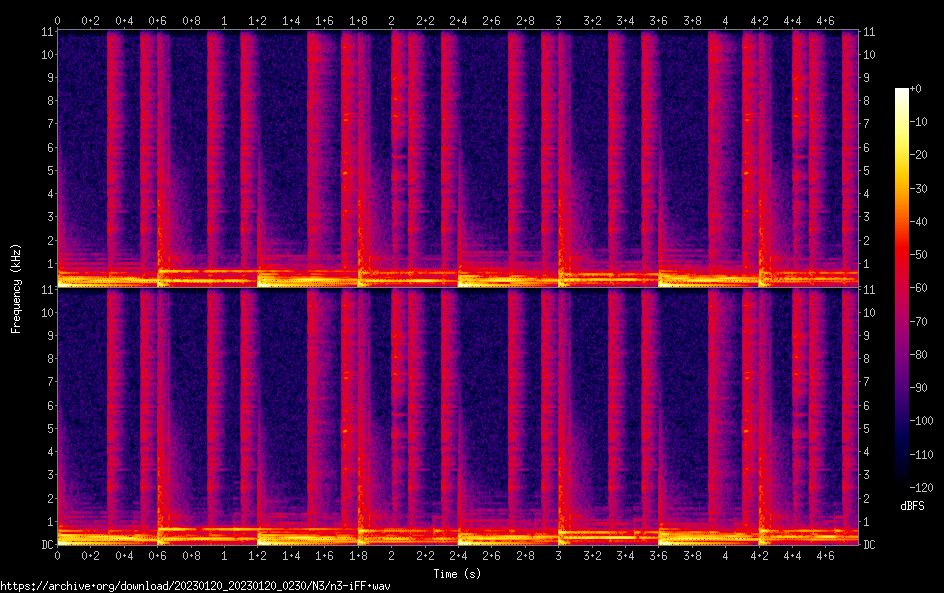The width and height of the screenshot is (944, 593).
Task: Click the "Frequency (kHz)" axis label
Action: (x=16, y=287)
